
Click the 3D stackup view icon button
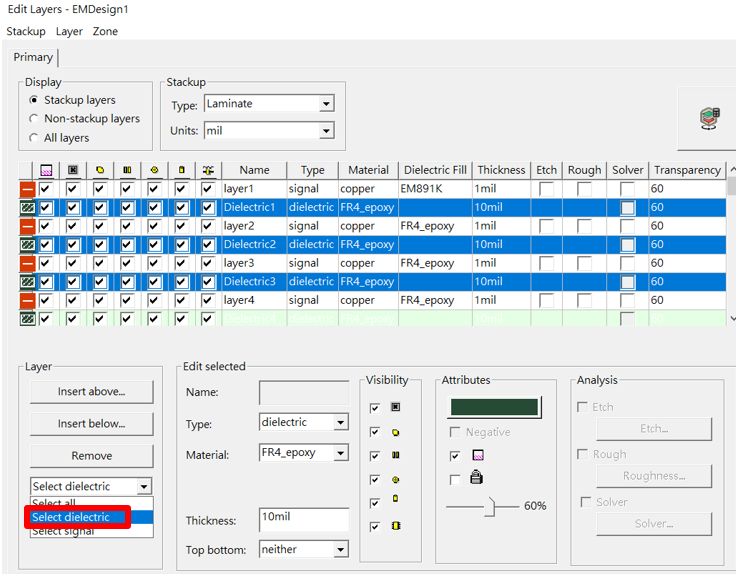pyautogui.click(x=709, y=118)
